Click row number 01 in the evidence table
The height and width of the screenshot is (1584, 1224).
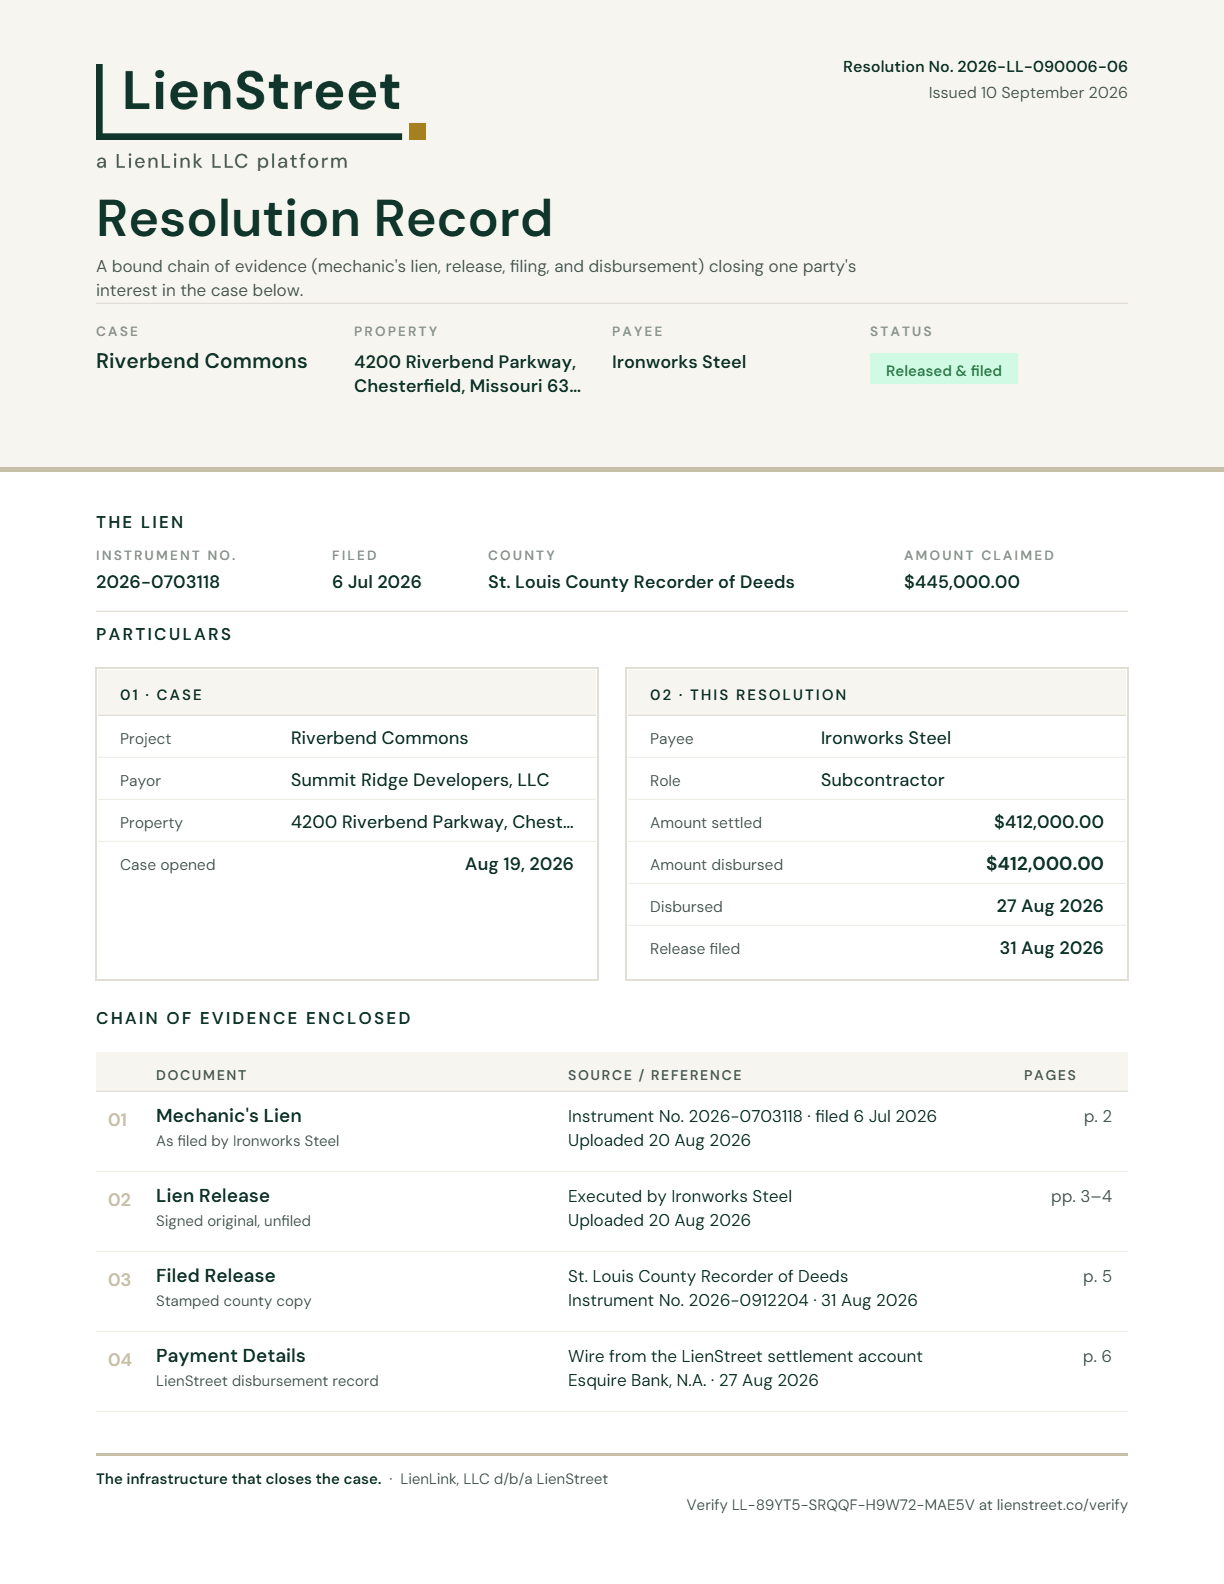click(118, 1120)
